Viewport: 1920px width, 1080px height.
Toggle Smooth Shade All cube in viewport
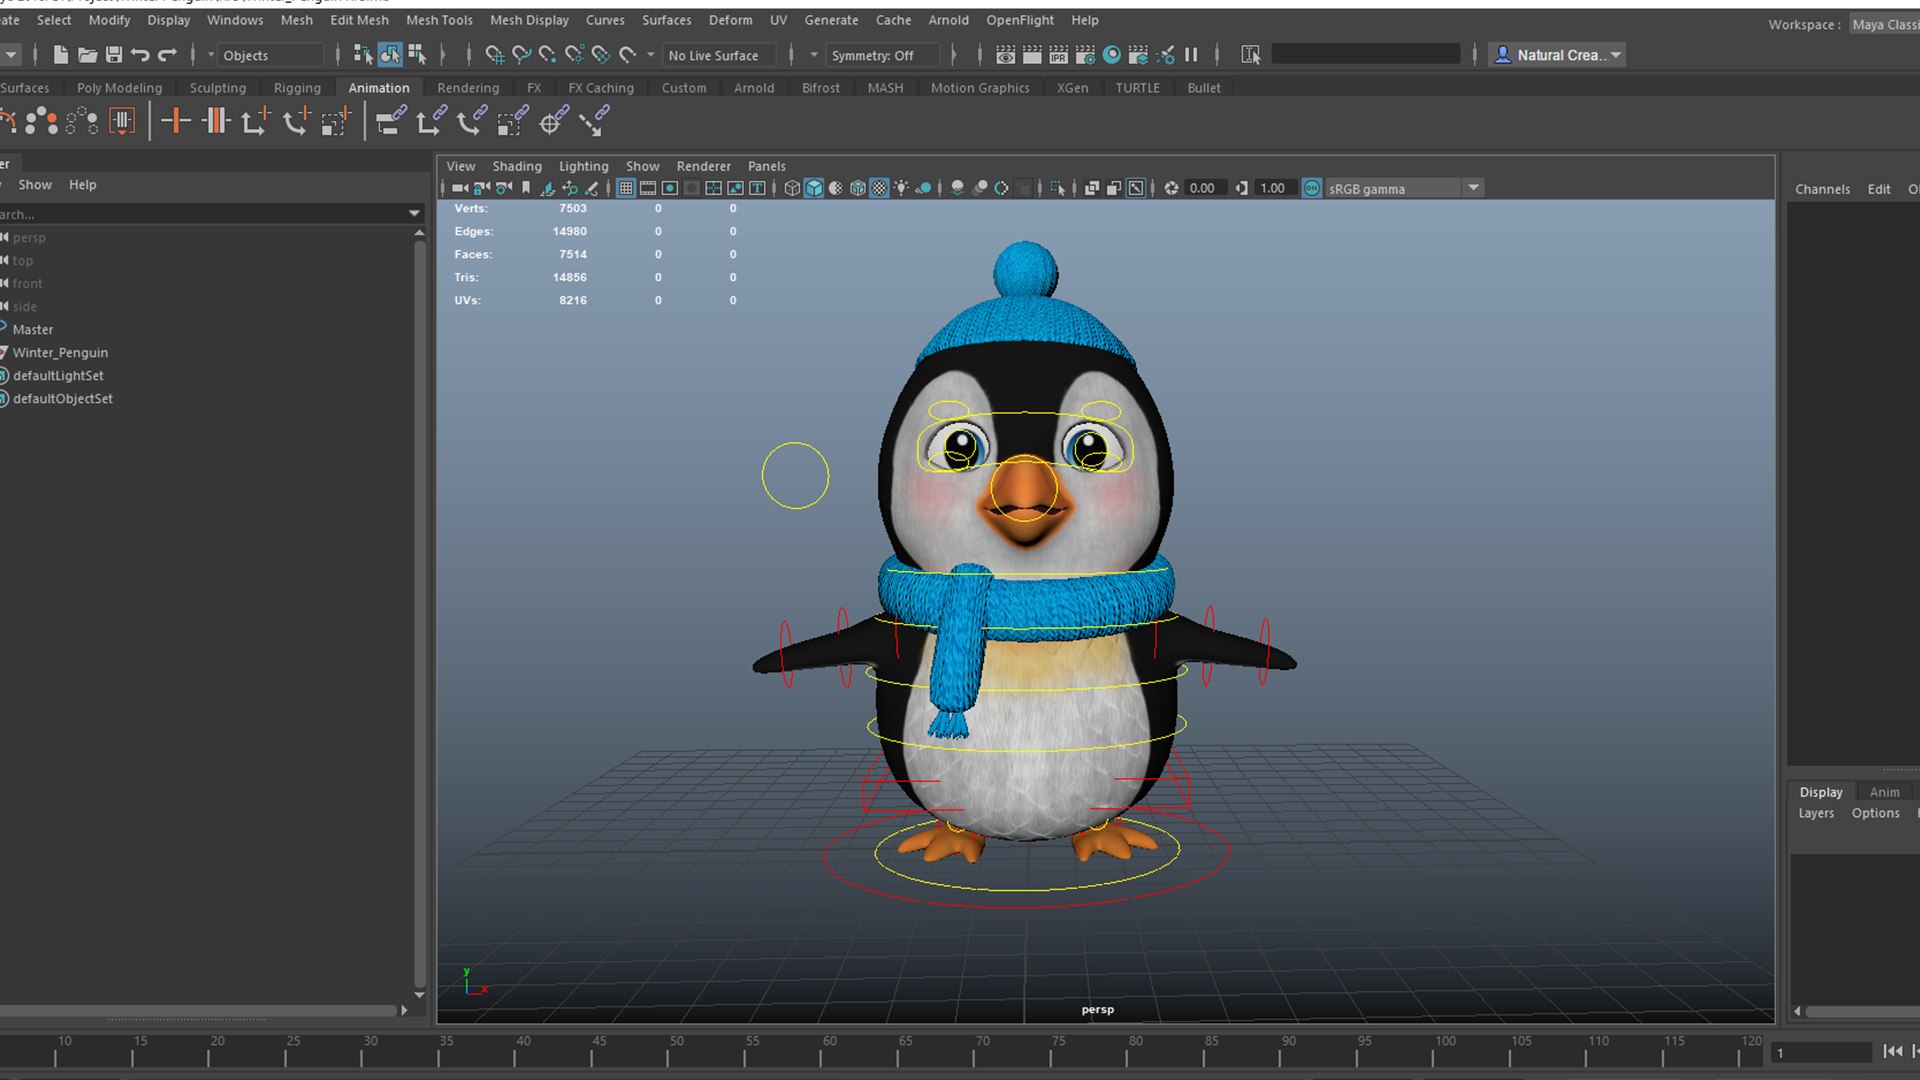[814, 188]
